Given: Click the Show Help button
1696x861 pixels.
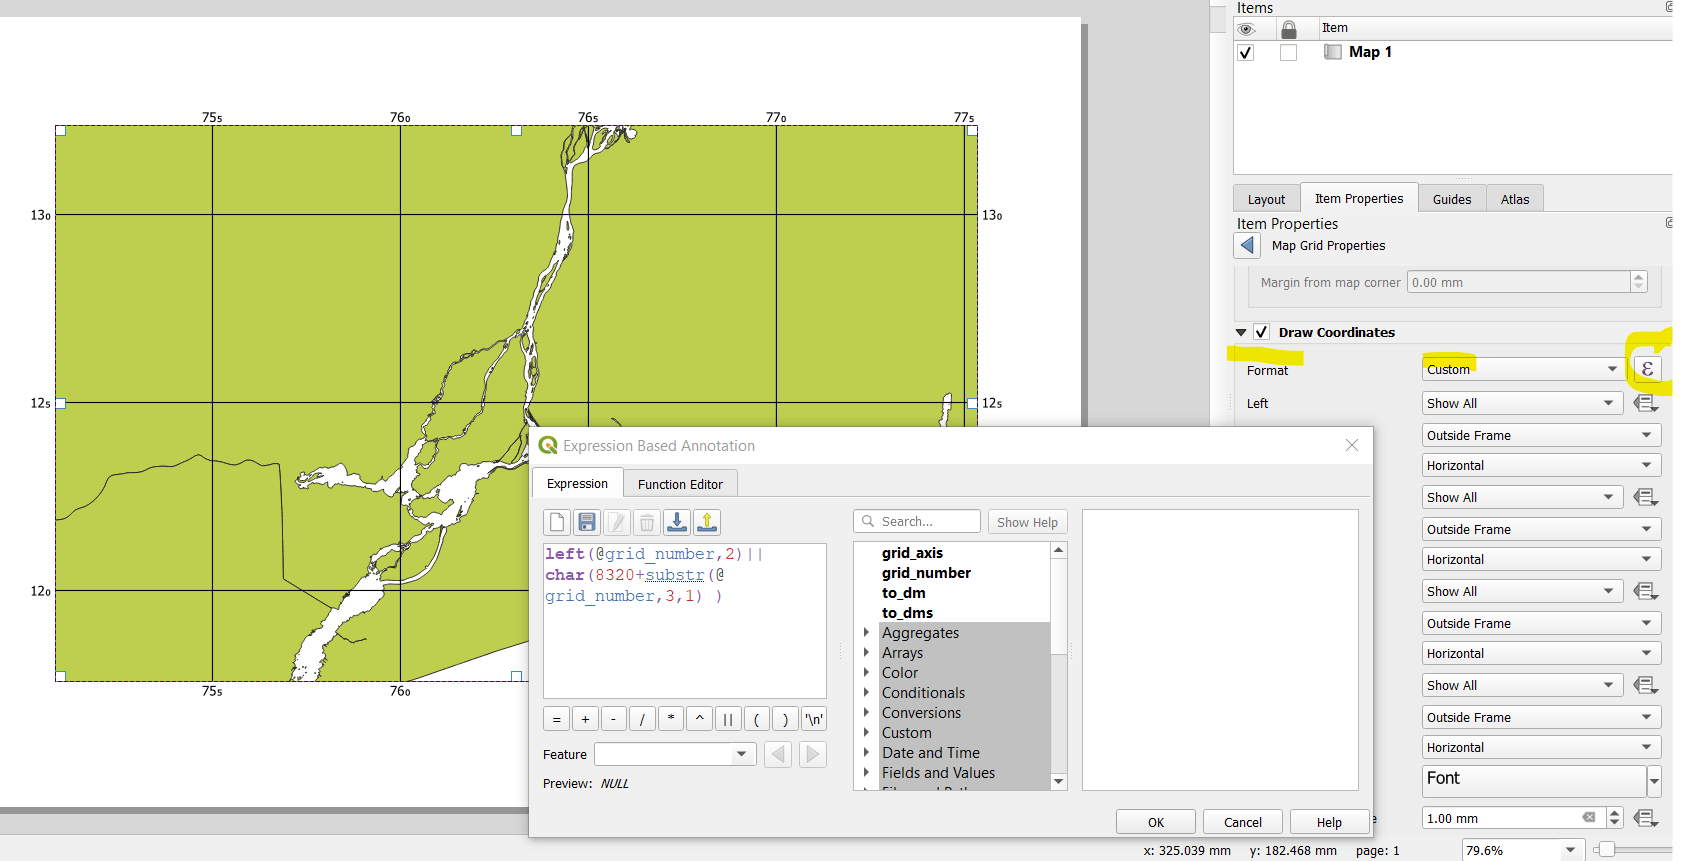Looking at the screenshot, I should point(1027,522).
